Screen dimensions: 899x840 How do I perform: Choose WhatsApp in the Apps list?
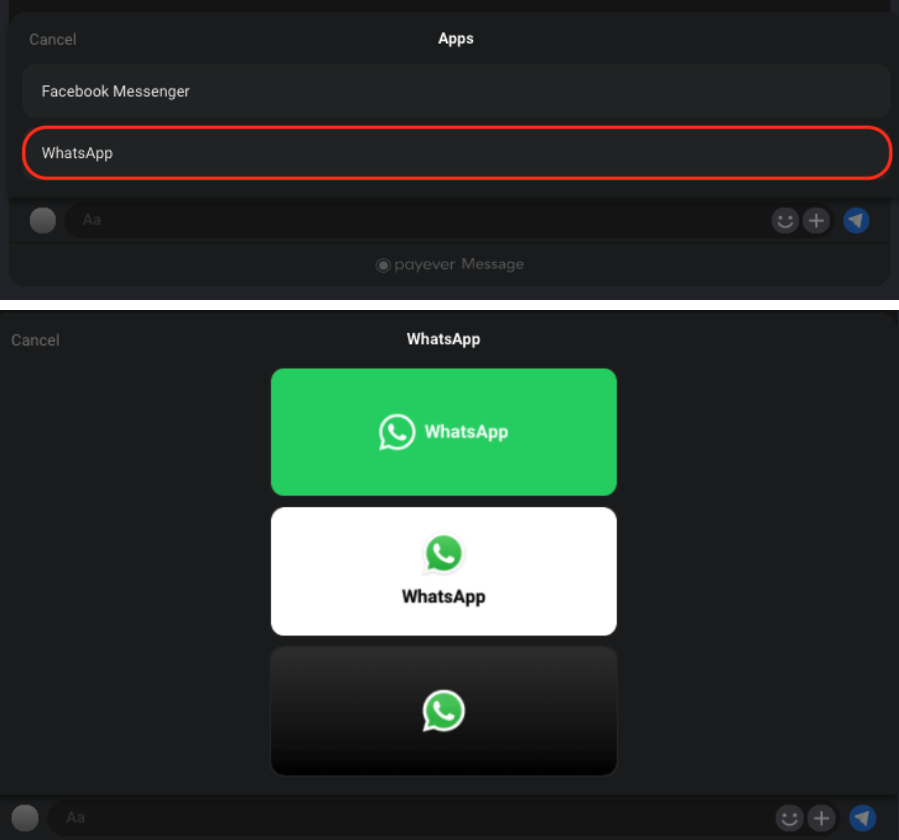click(x=457, y=153)
